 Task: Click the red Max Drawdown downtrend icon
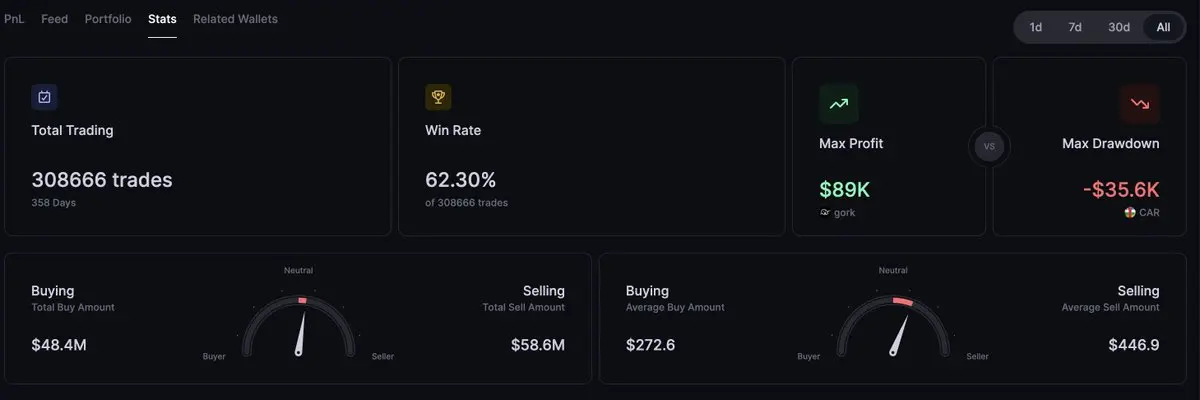coord(1139,103)
